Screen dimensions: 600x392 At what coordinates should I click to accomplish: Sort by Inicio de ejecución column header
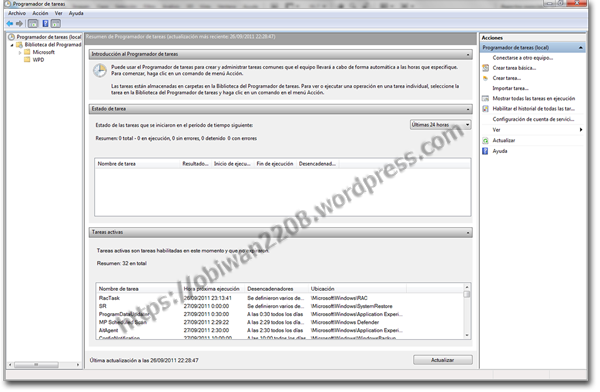click(232, 164)
